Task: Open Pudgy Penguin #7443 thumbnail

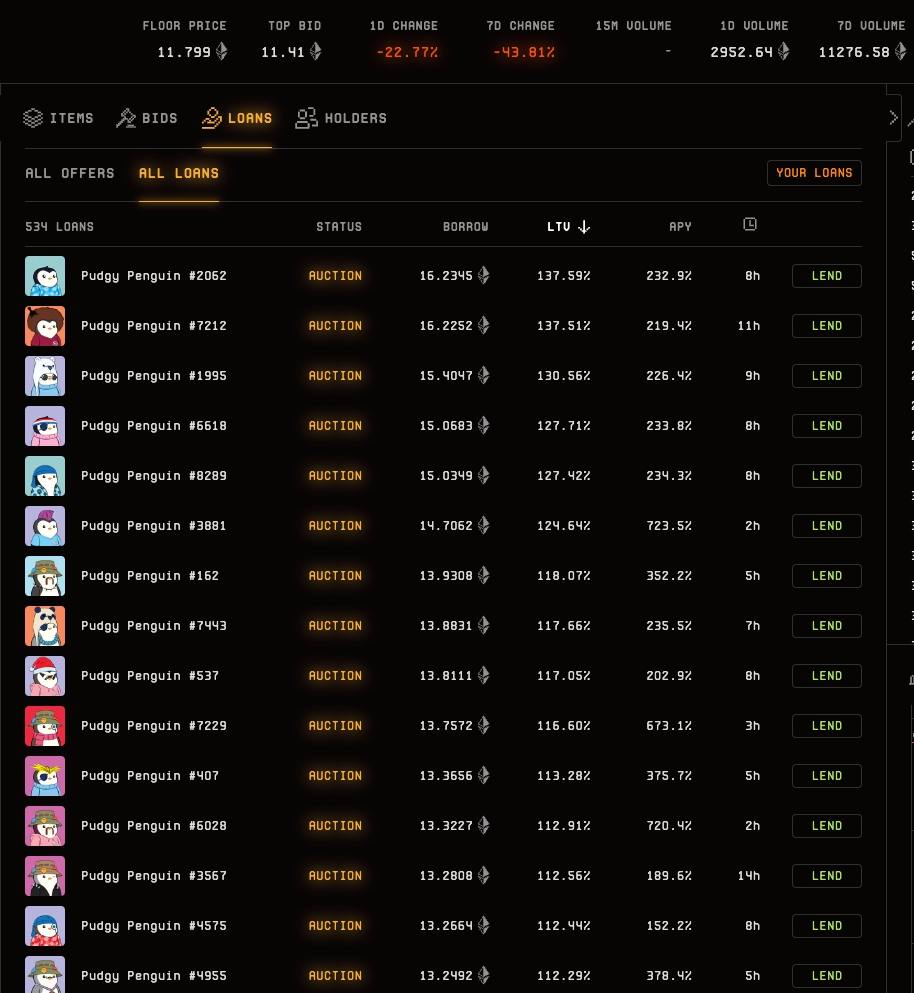Action: coord(45,626)
